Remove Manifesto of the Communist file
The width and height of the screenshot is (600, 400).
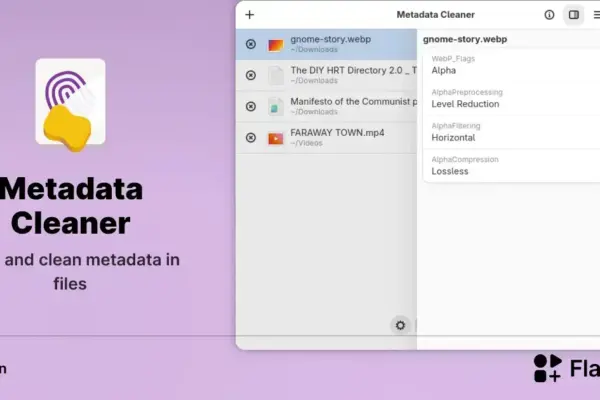tap(251, 106)
